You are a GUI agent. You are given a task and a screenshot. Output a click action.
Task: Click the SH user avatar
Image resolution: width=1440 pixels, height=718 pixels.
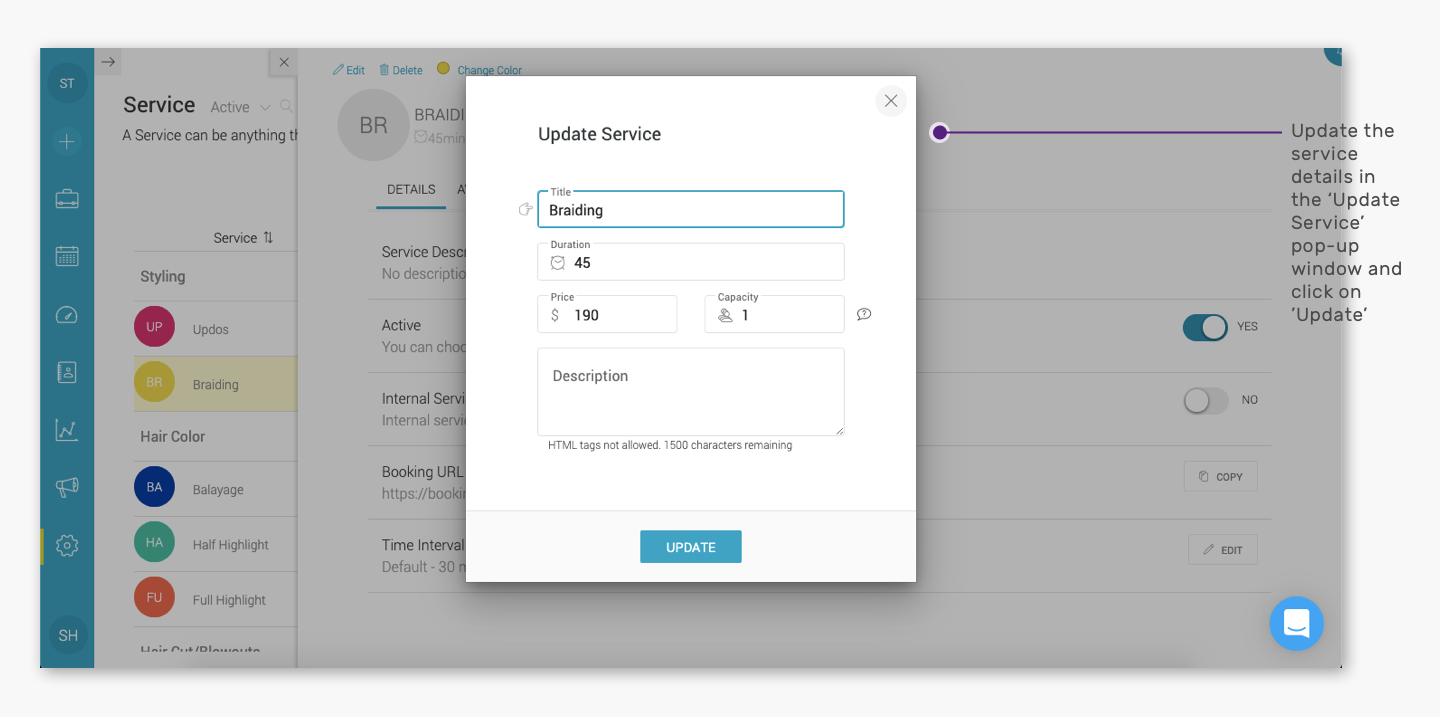[x=68, y=635]
